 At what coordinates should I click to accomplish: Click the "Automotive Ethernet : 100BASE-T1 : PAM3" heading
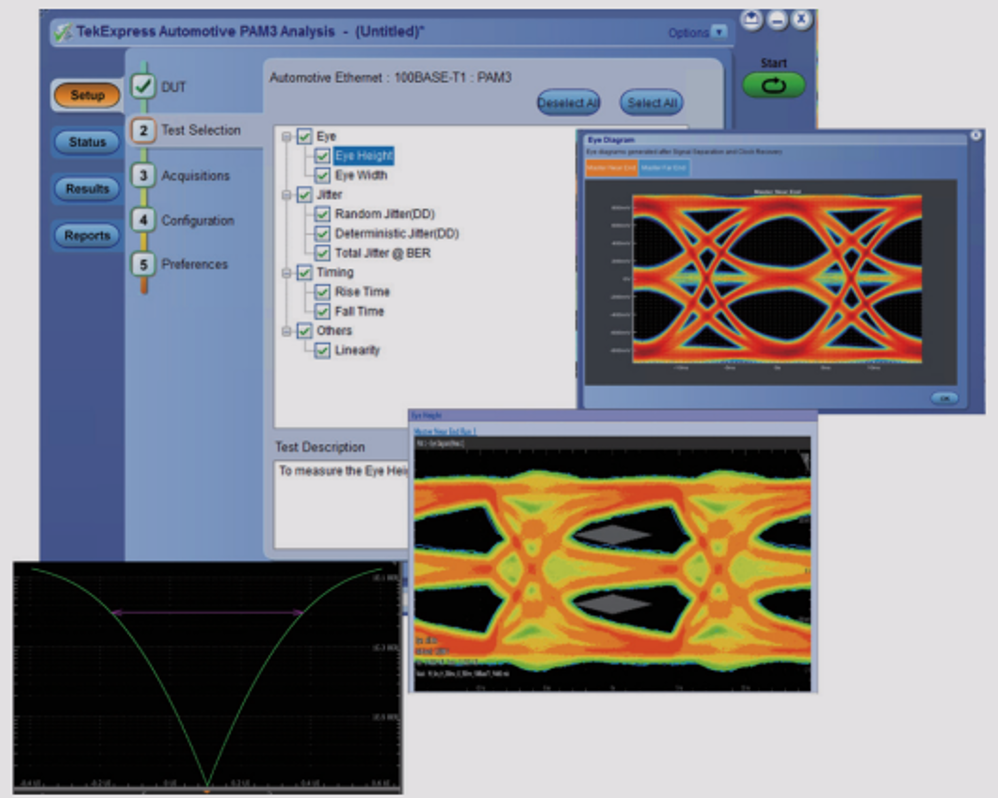(x=390, y=78)
